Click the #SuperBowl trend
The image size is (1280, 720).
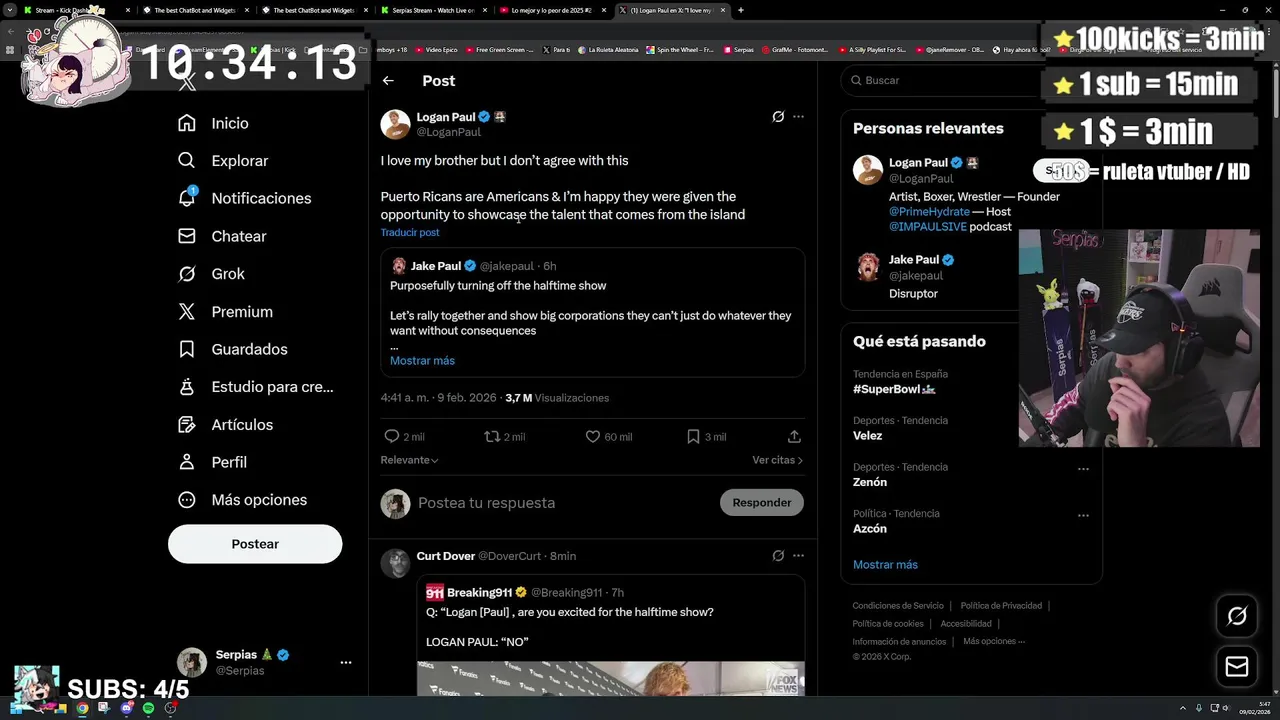[x=894, y=389]
